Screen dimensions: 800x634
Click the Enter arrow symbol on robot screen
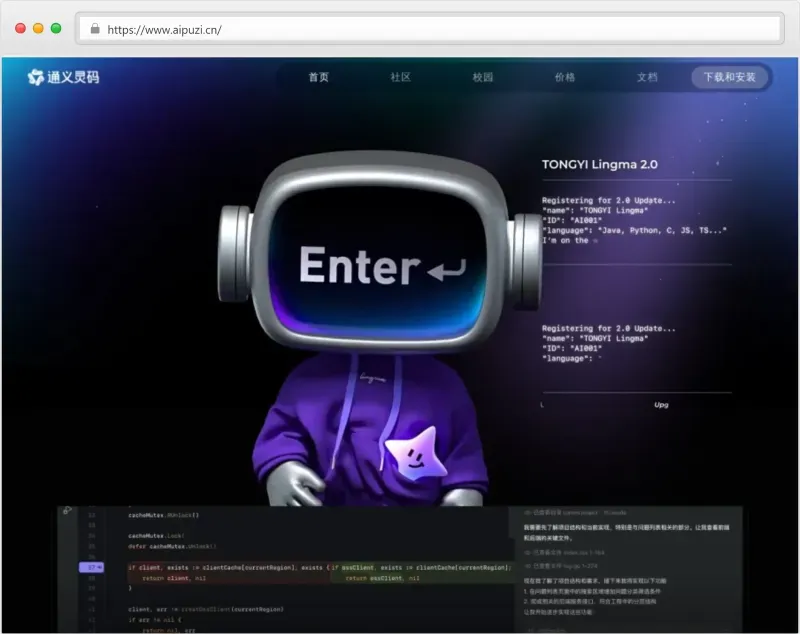pyautogui.click(x=446, y=268)
